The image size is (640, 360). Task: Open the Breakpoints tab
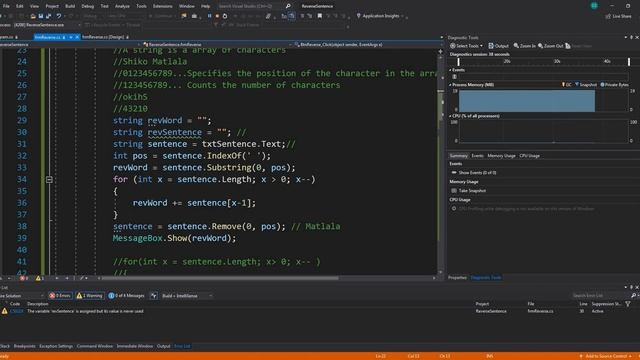(x=24, y=347)
